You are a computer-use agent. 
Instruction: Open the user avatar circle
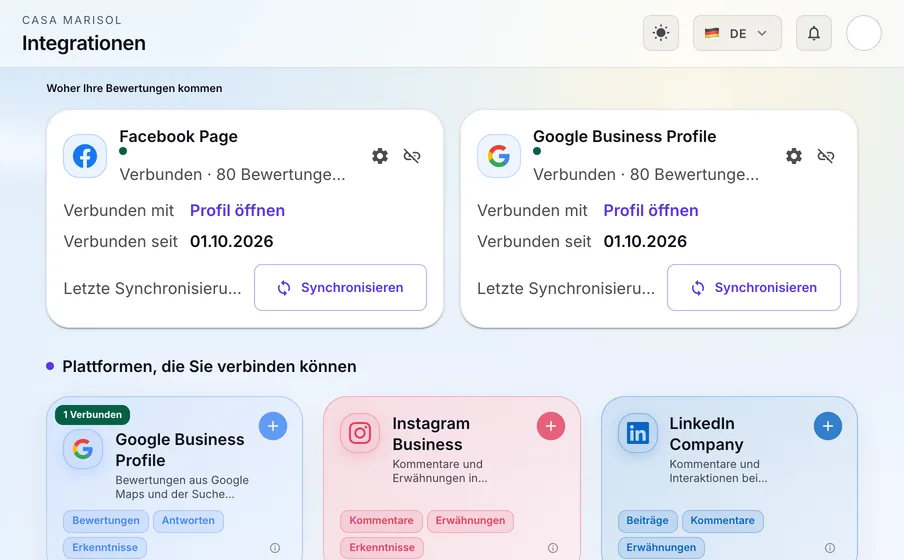click(x=864, y=33)
